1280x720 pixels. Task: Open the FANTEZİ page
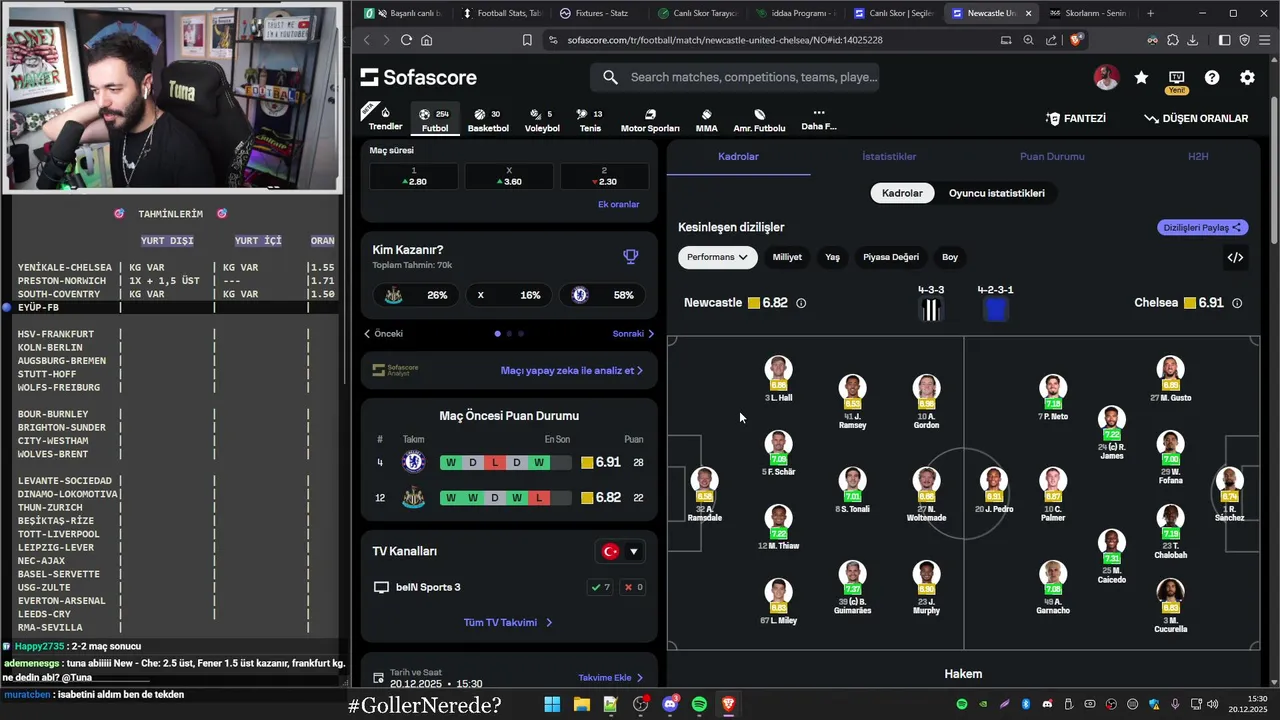point(1076,118)
